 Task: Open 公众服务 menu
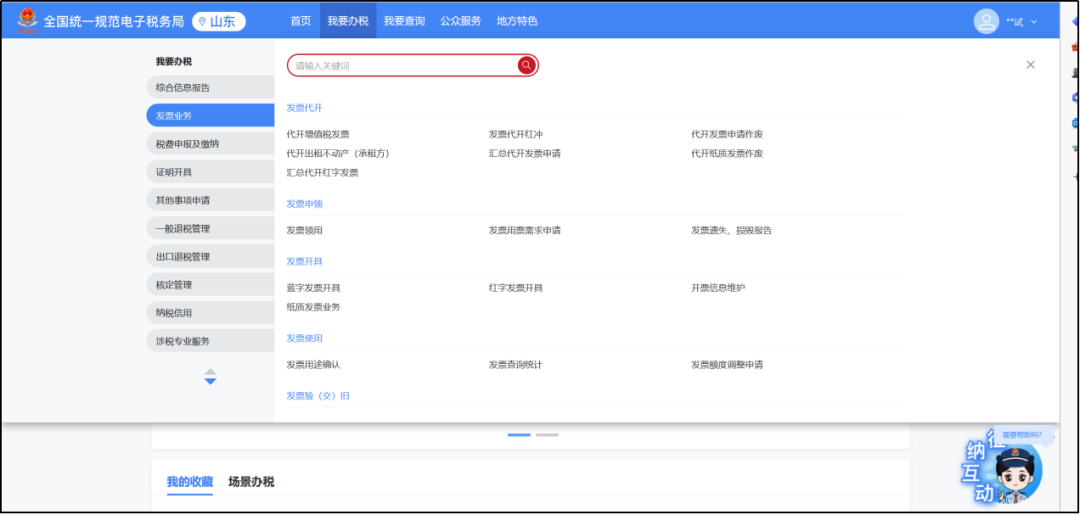[461, 21]
